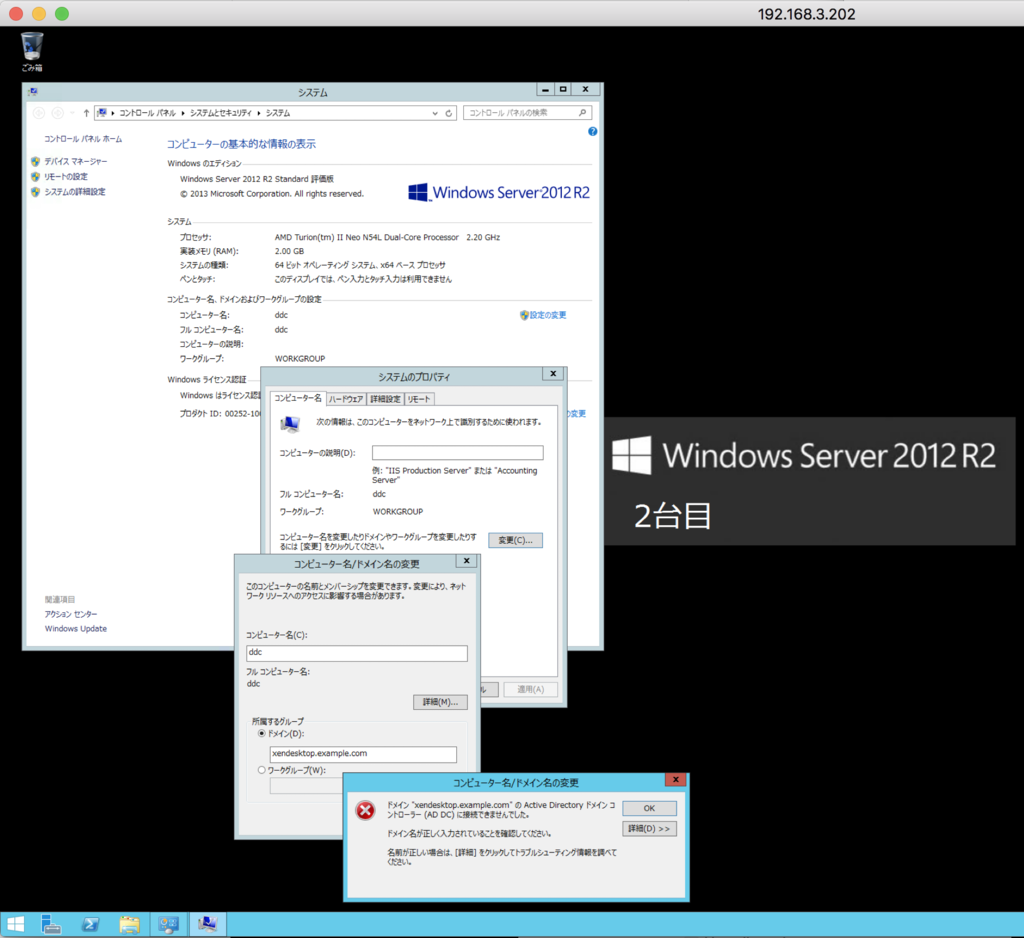Select the Domain radio button
This screenshot has height=938, width=1024.
tap(262, 734)
